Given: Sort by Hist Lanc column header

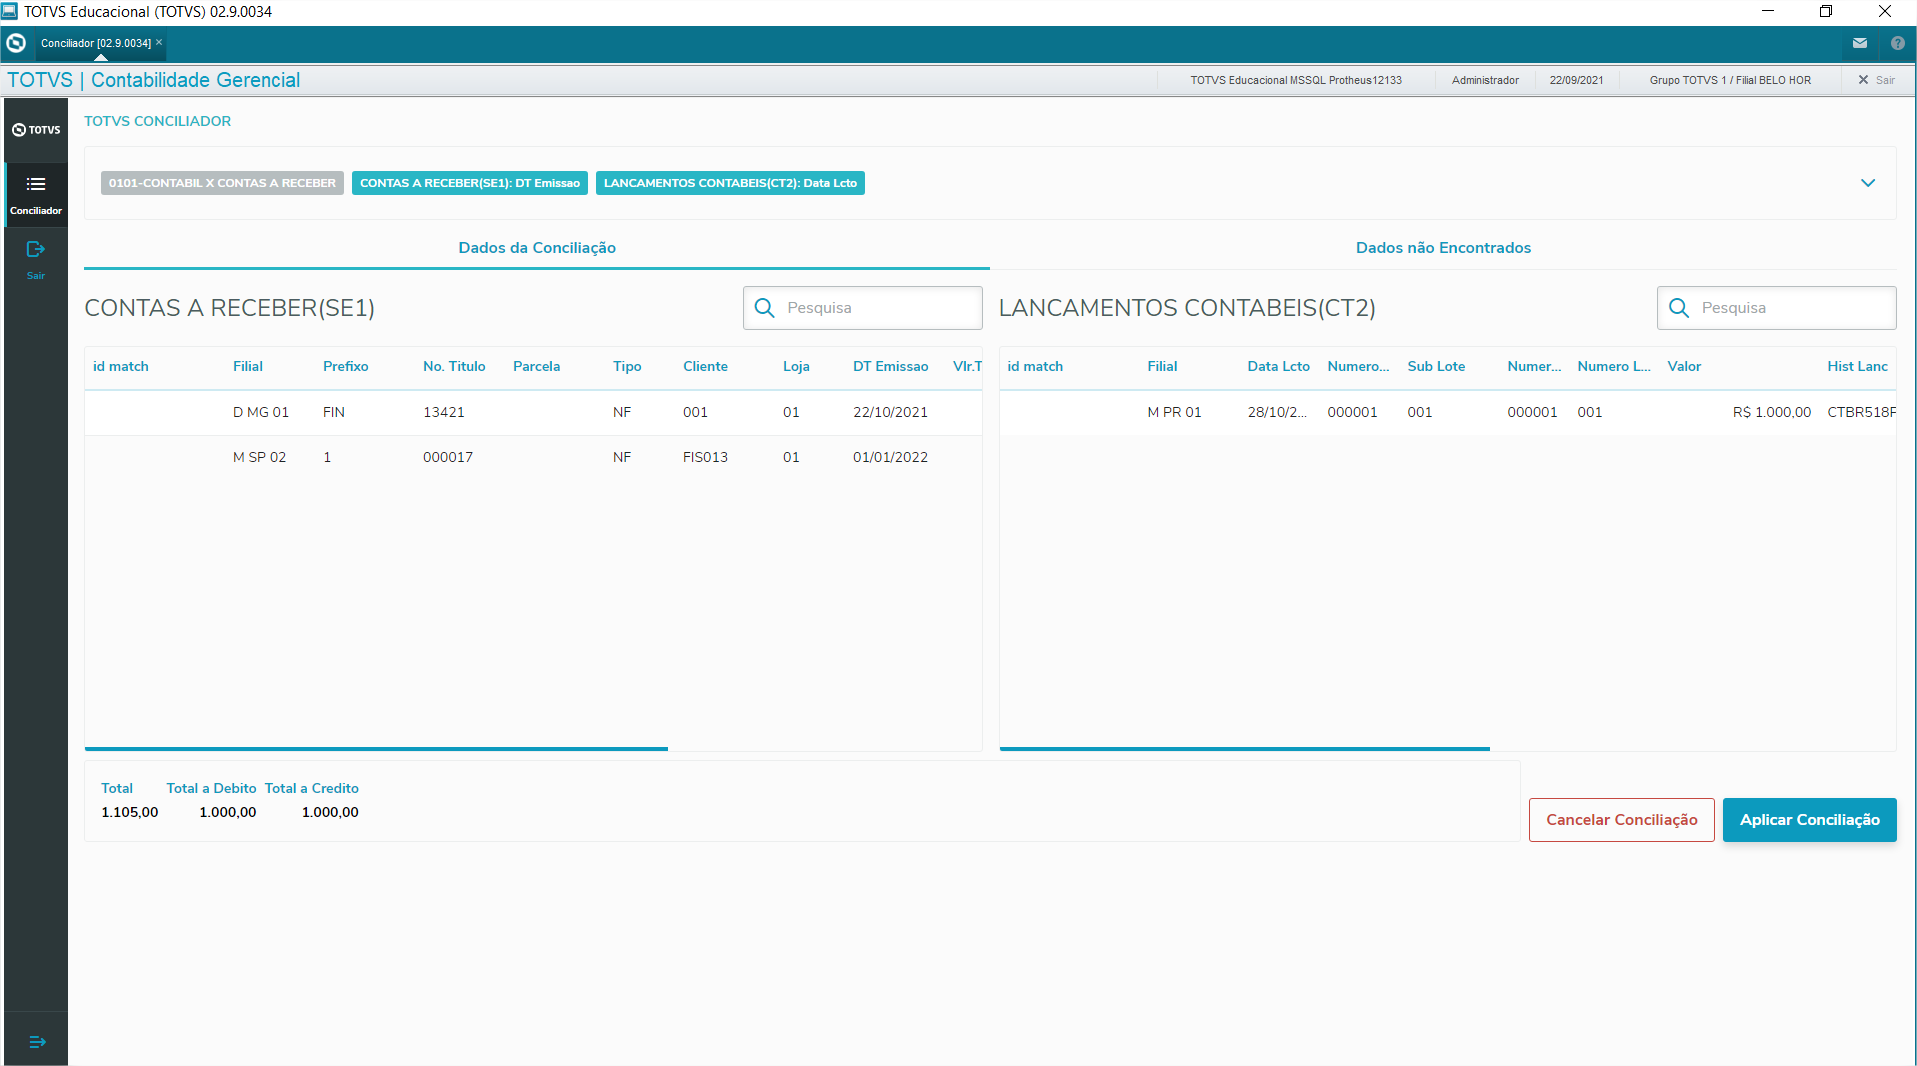Looking at the screenshot, I should point(1857,366).
